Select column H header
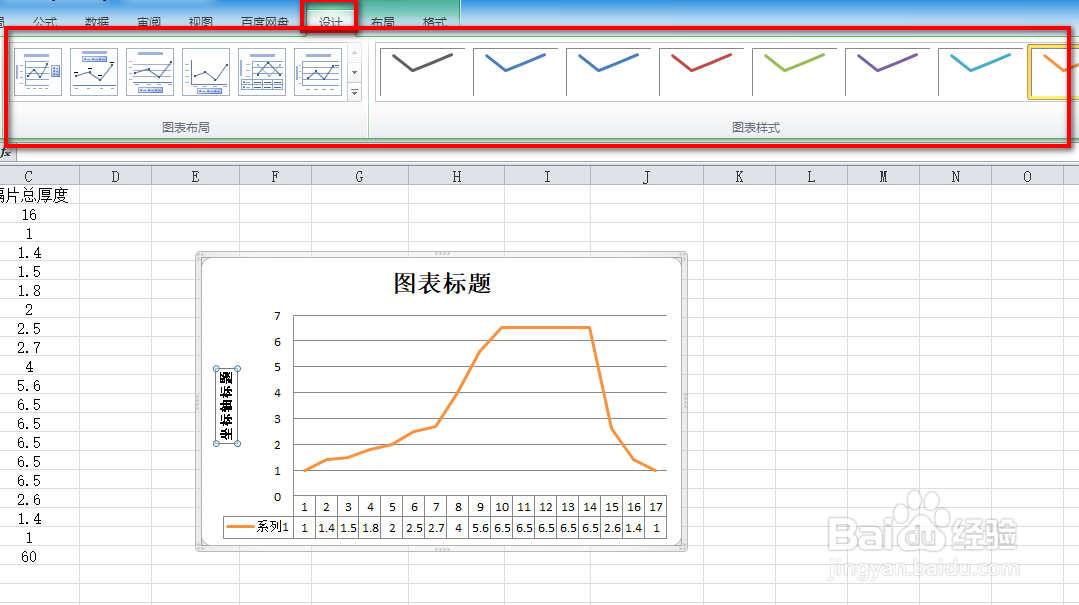 point(456,176)
